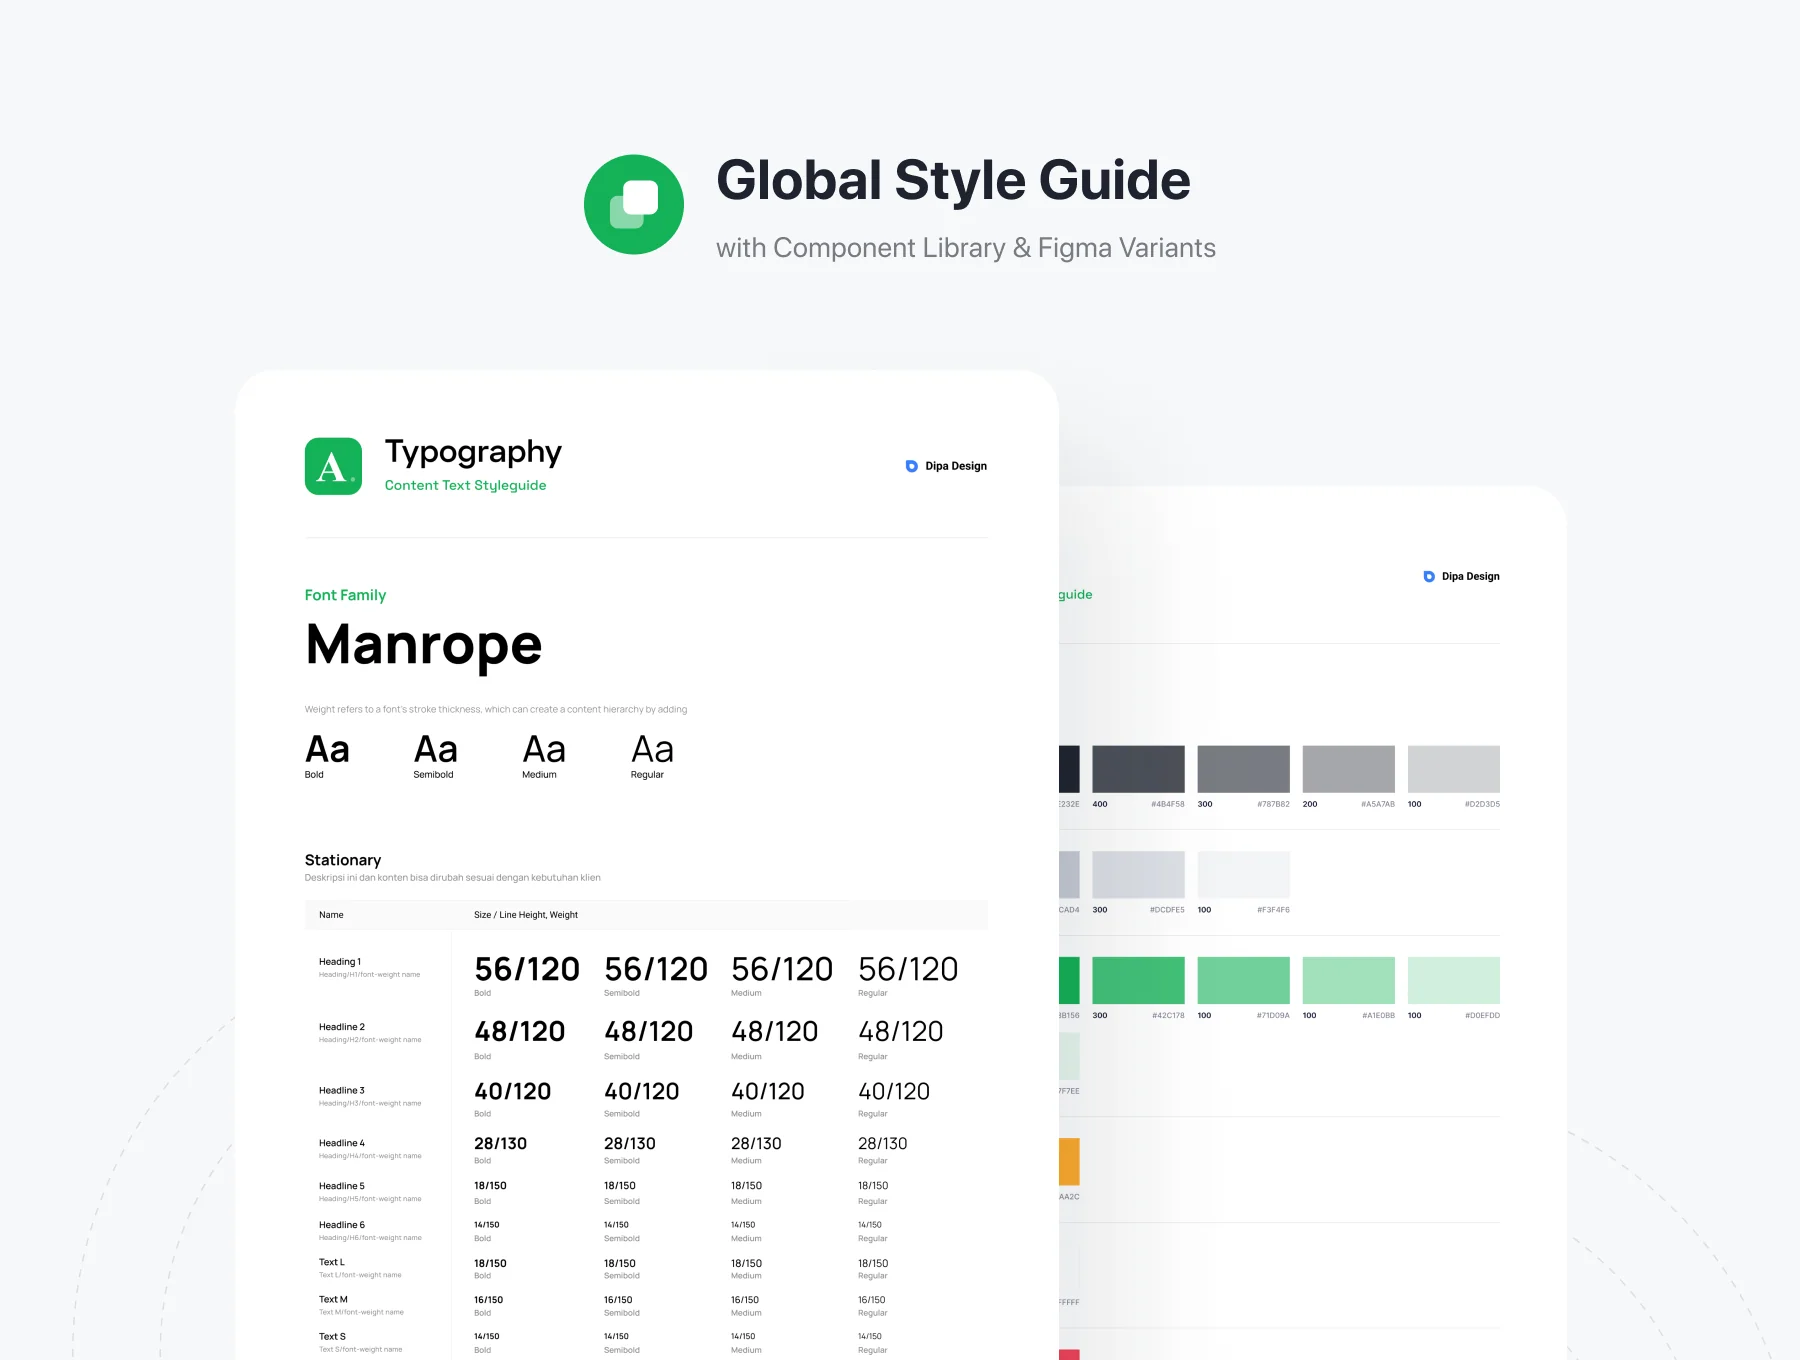This screenshot has height=1360, width=1800.
Task: Click the Semibold '56/120' sample
Action: point(656,969)
